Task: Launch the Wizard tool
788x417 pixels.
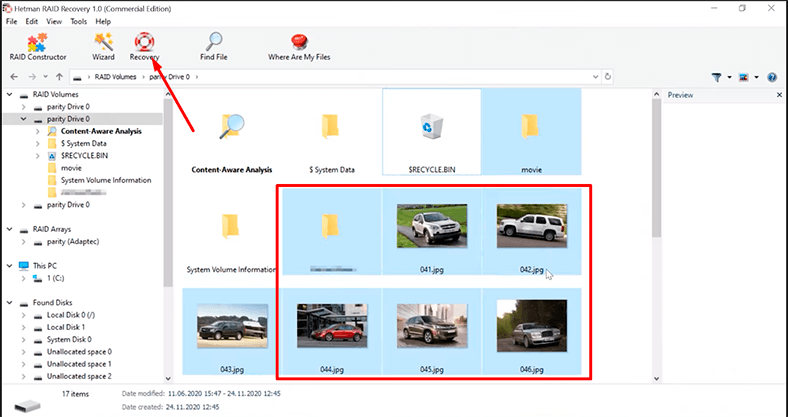Action: (104, 47)
